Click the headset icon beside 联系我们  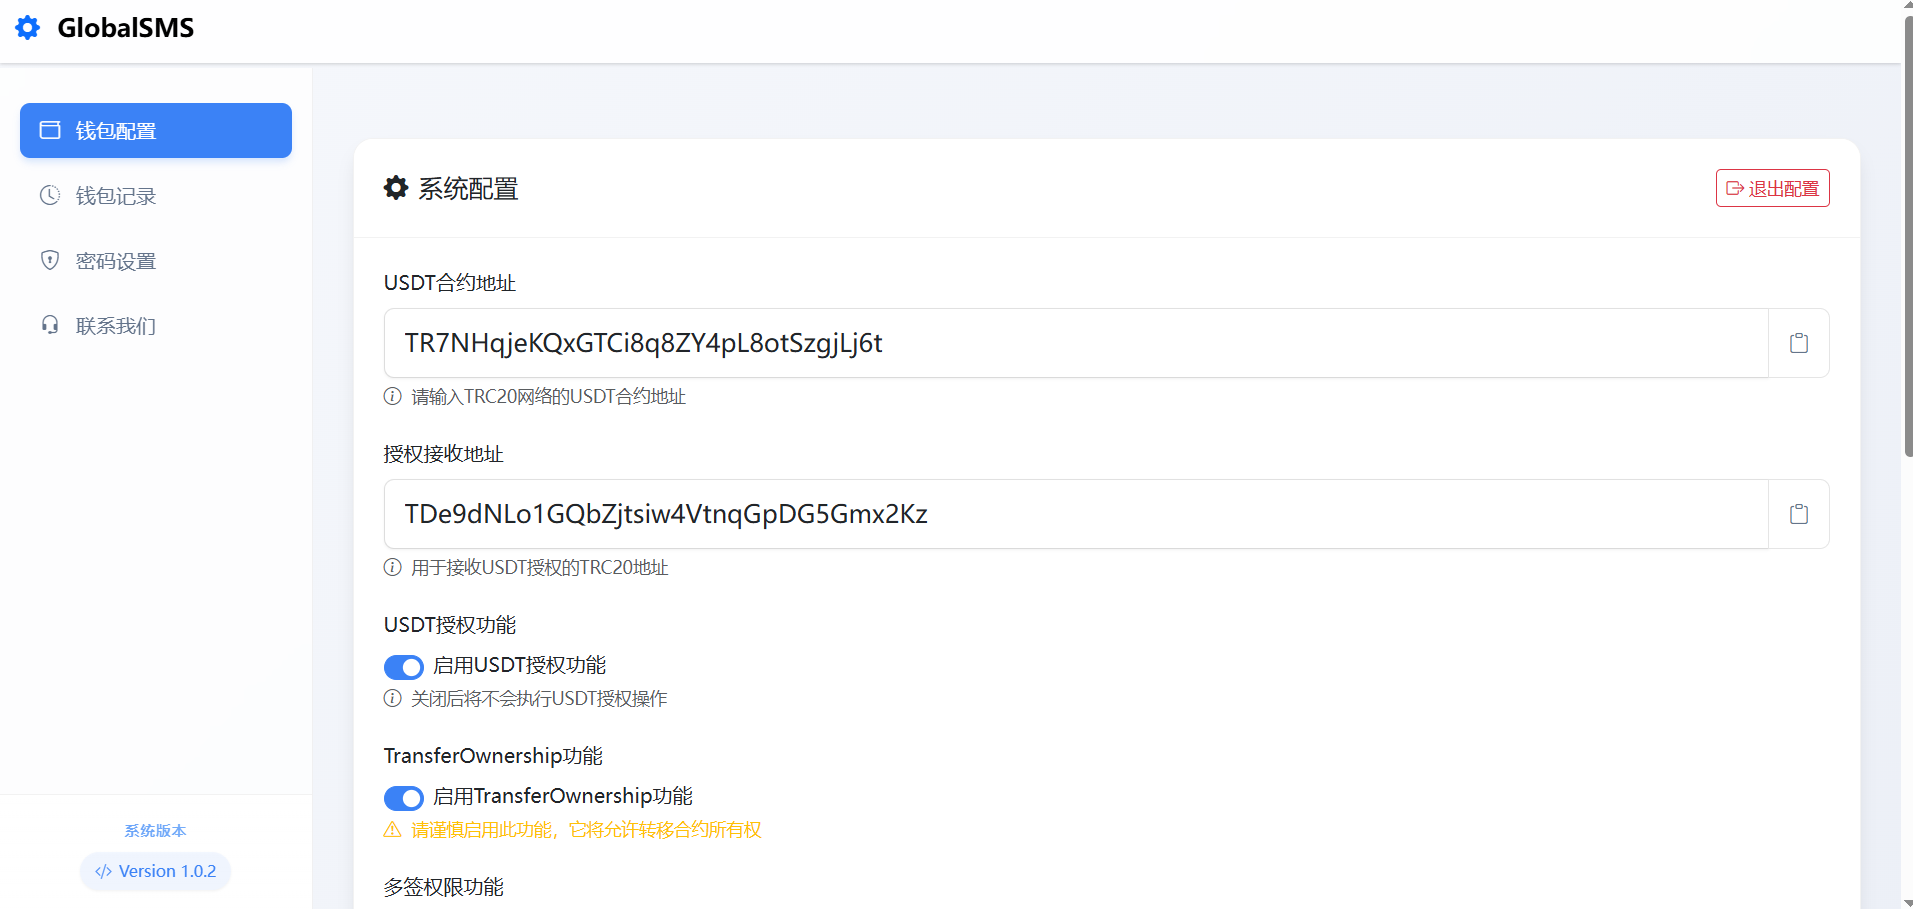coord(50,325)
